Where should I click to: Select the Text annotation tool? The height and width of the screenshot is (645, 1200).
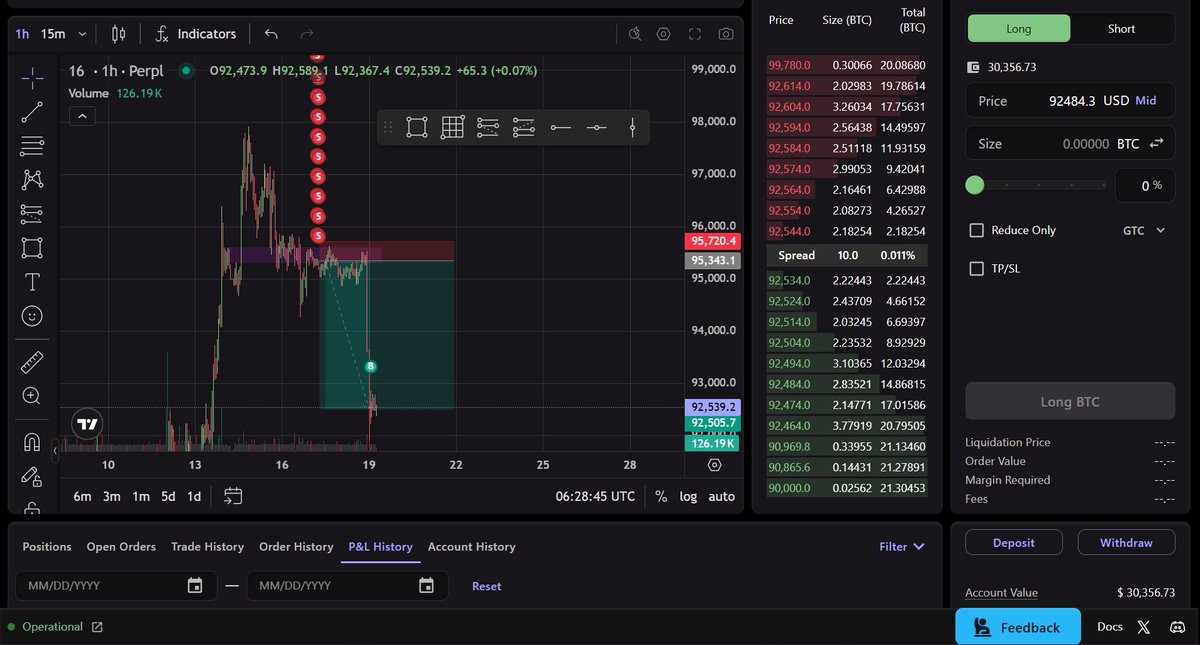coord(32,281)
